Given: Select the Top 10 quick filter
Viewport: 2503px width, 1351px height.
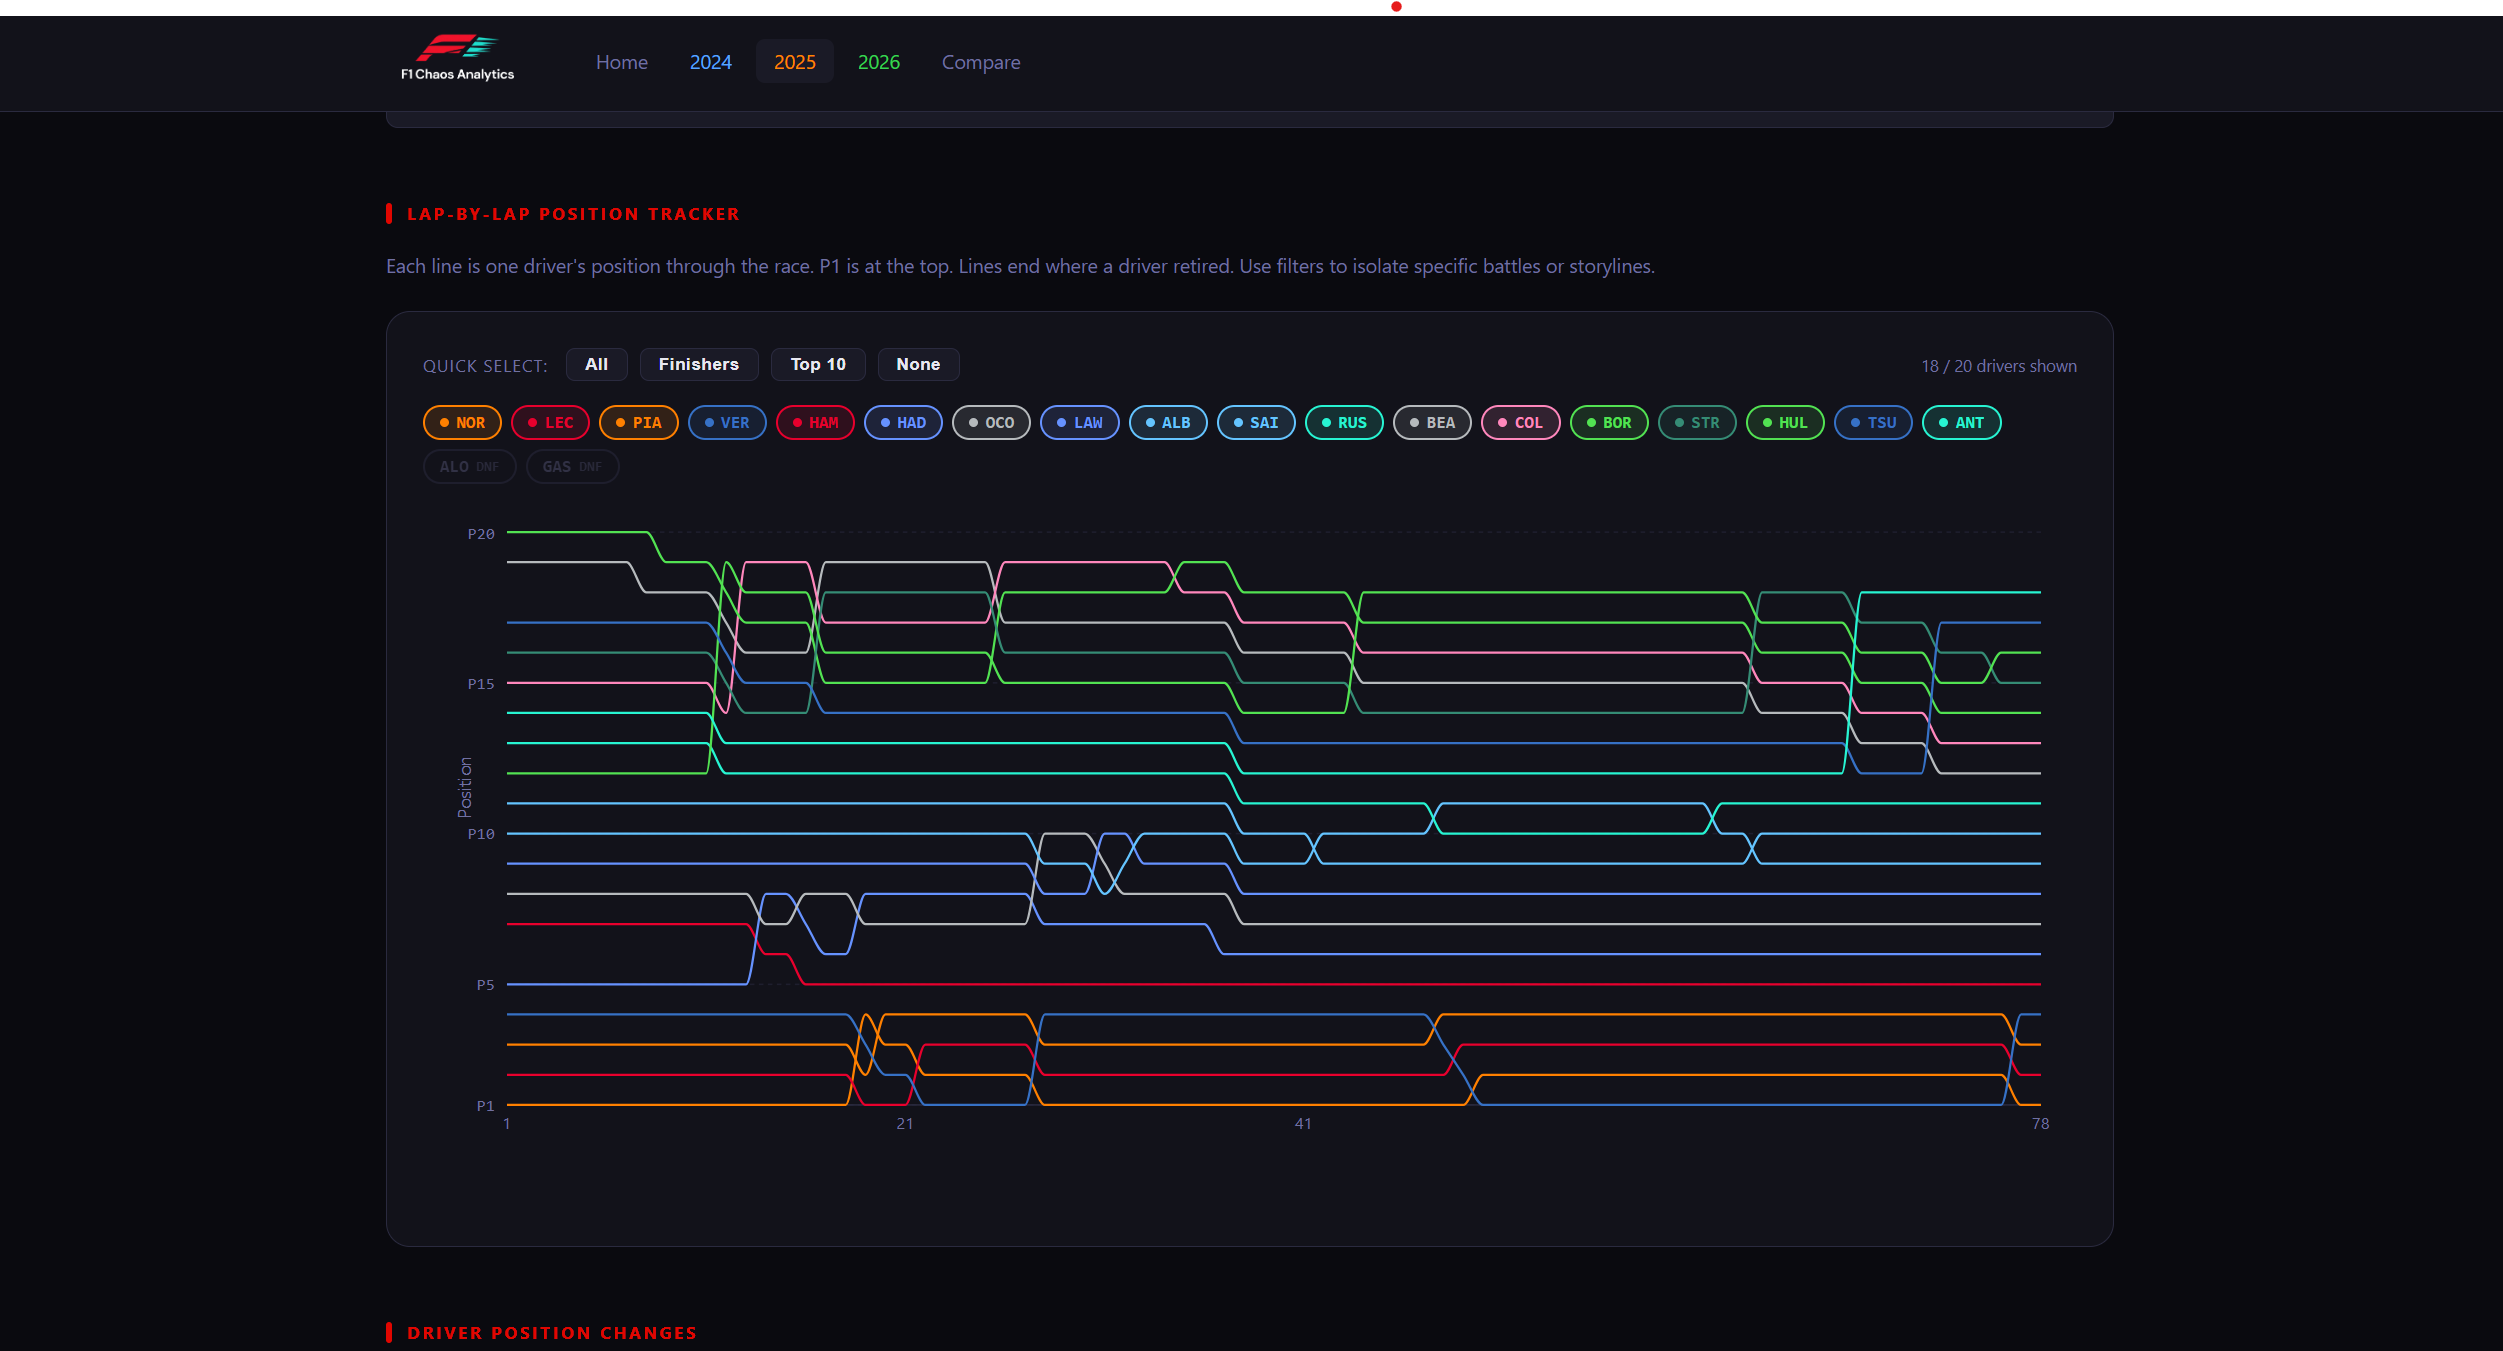Looking at the screenshot, I should coord(817,364).
